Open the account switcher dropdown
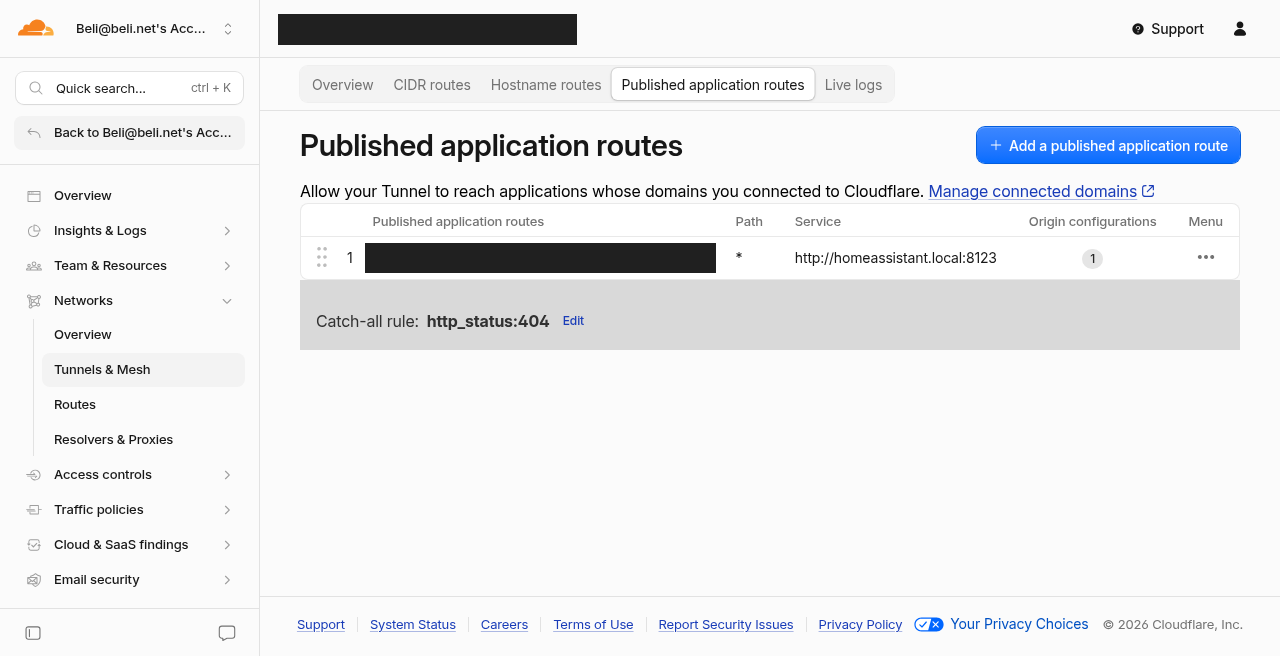 pos(153,29)
